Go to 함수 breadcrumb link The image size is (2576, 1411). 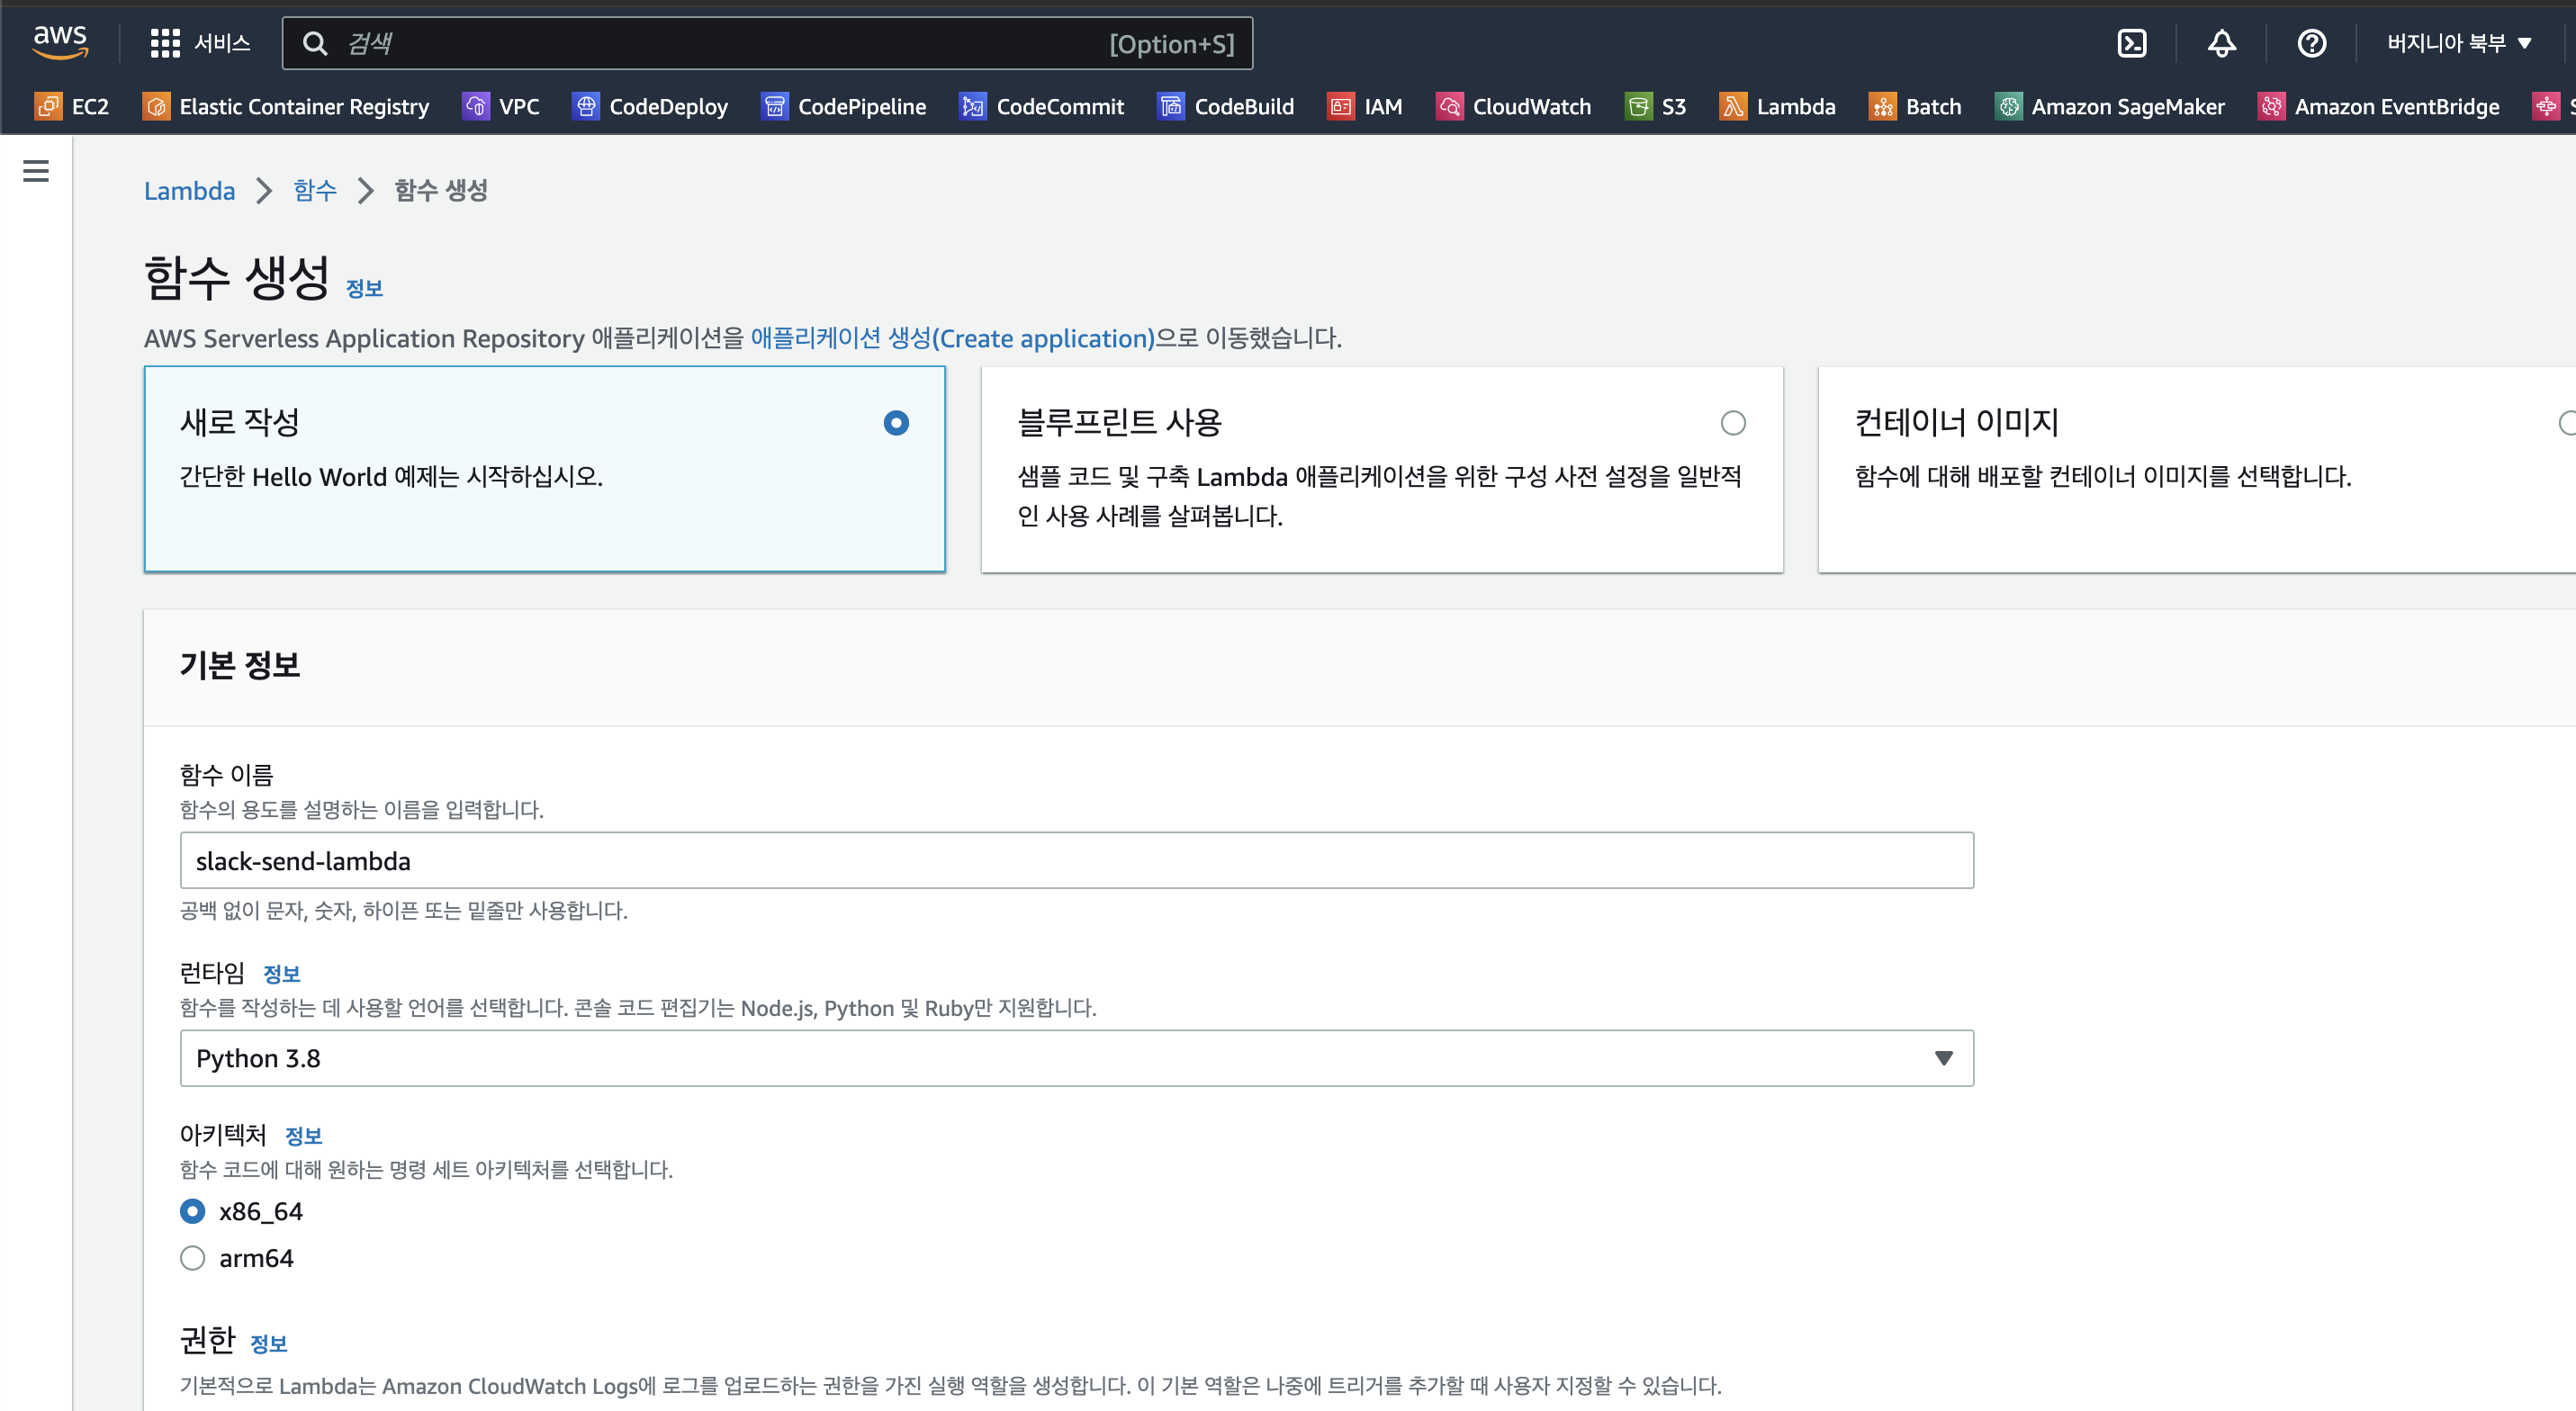314,190
